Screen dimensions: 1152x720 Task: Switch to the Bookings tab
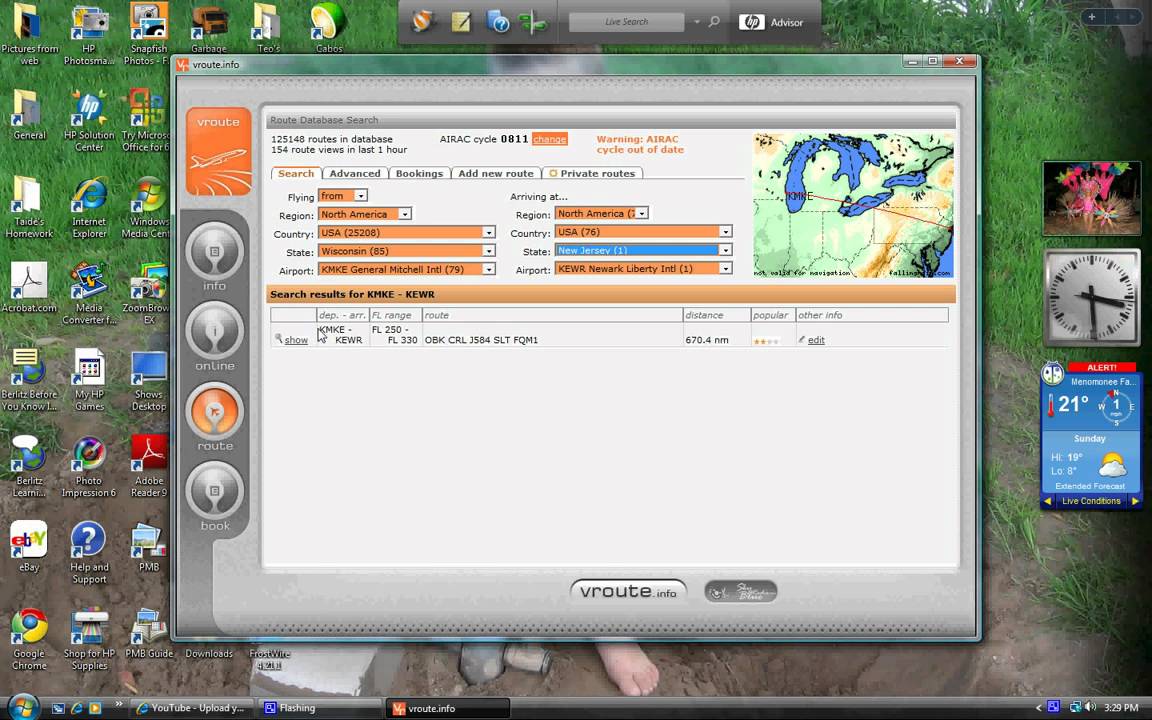419,173
